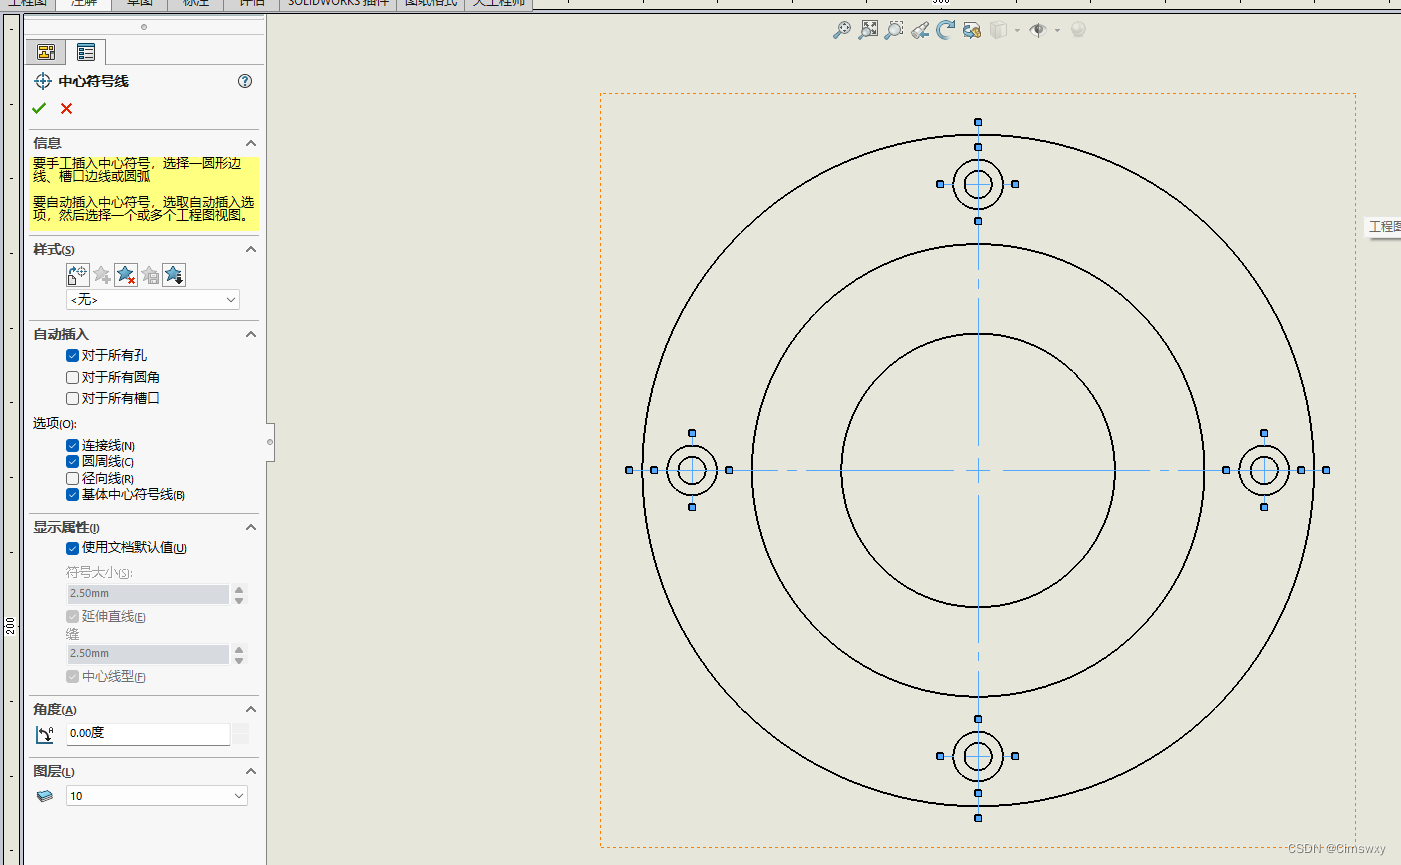The height and width of the screenshot is (865, 1401).
Task: Enable 径向线 checkbox
Action: 72,478
